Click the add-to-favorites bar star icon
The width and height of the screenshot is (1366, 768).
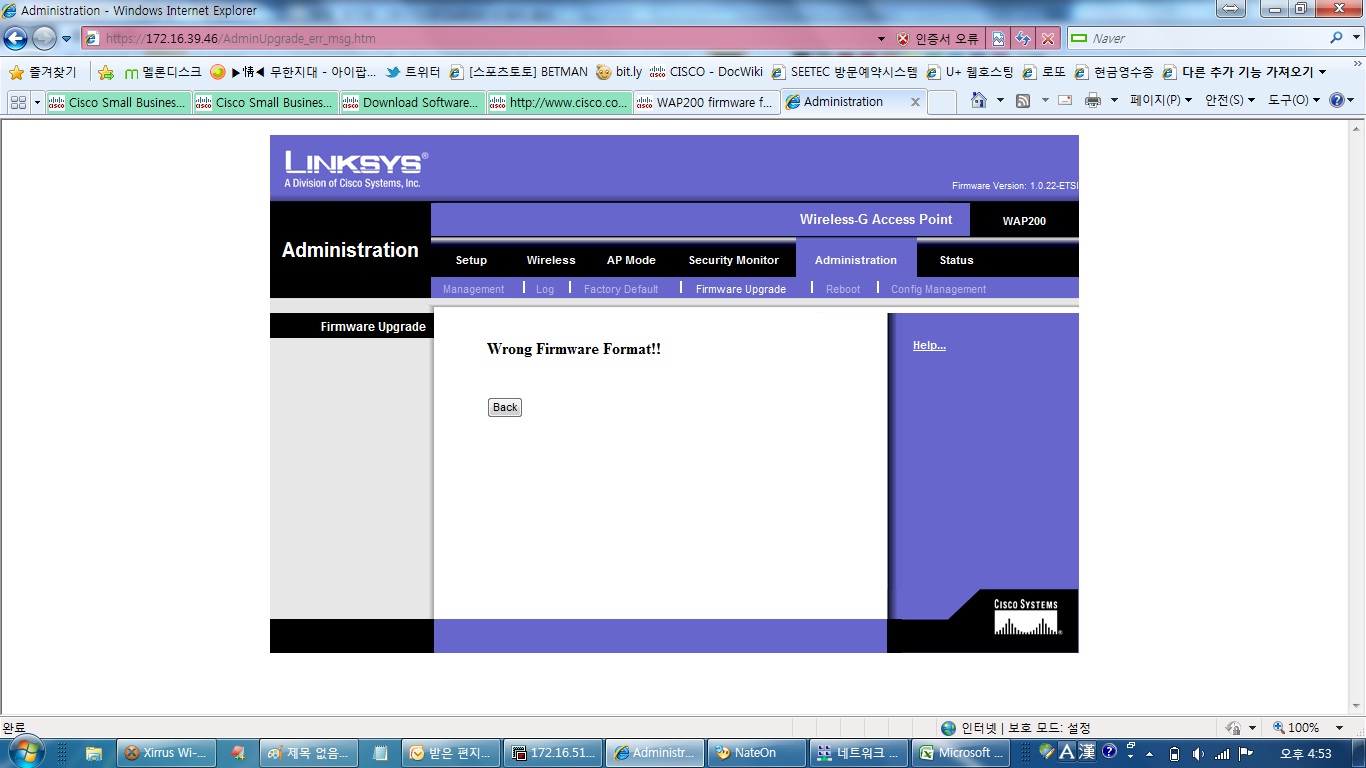click(106, 72)
